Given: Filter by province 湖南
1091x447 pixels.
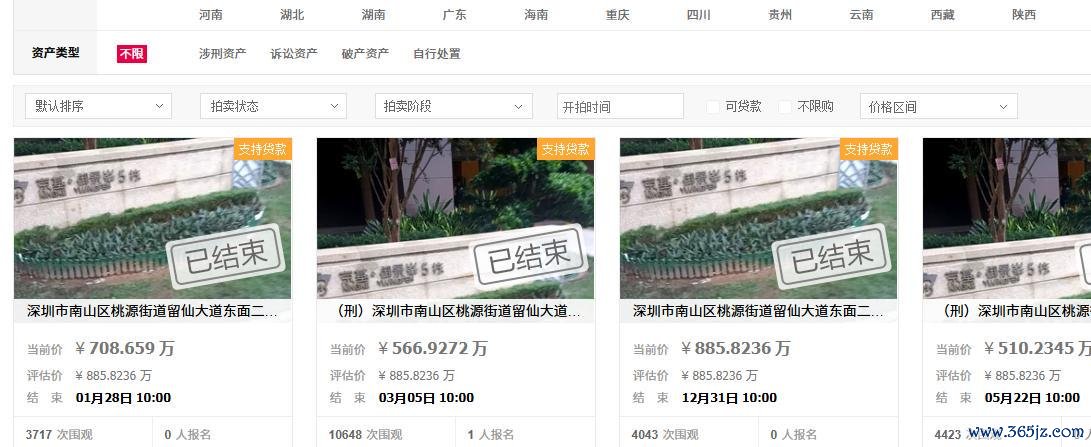Looking at the screenshot, I should (374, 15).
